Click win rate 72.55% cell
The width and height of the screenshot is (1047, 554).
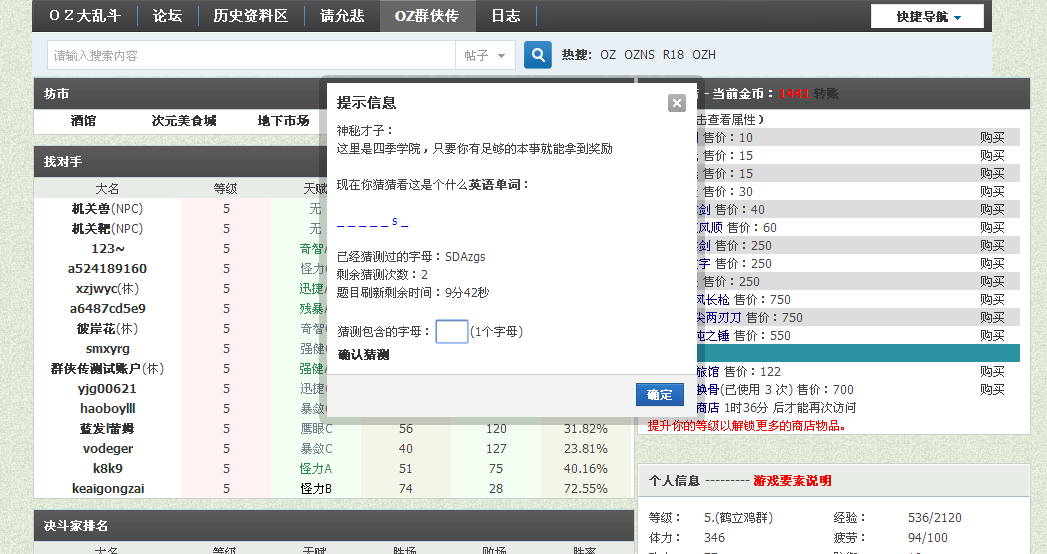click(586, 489)
